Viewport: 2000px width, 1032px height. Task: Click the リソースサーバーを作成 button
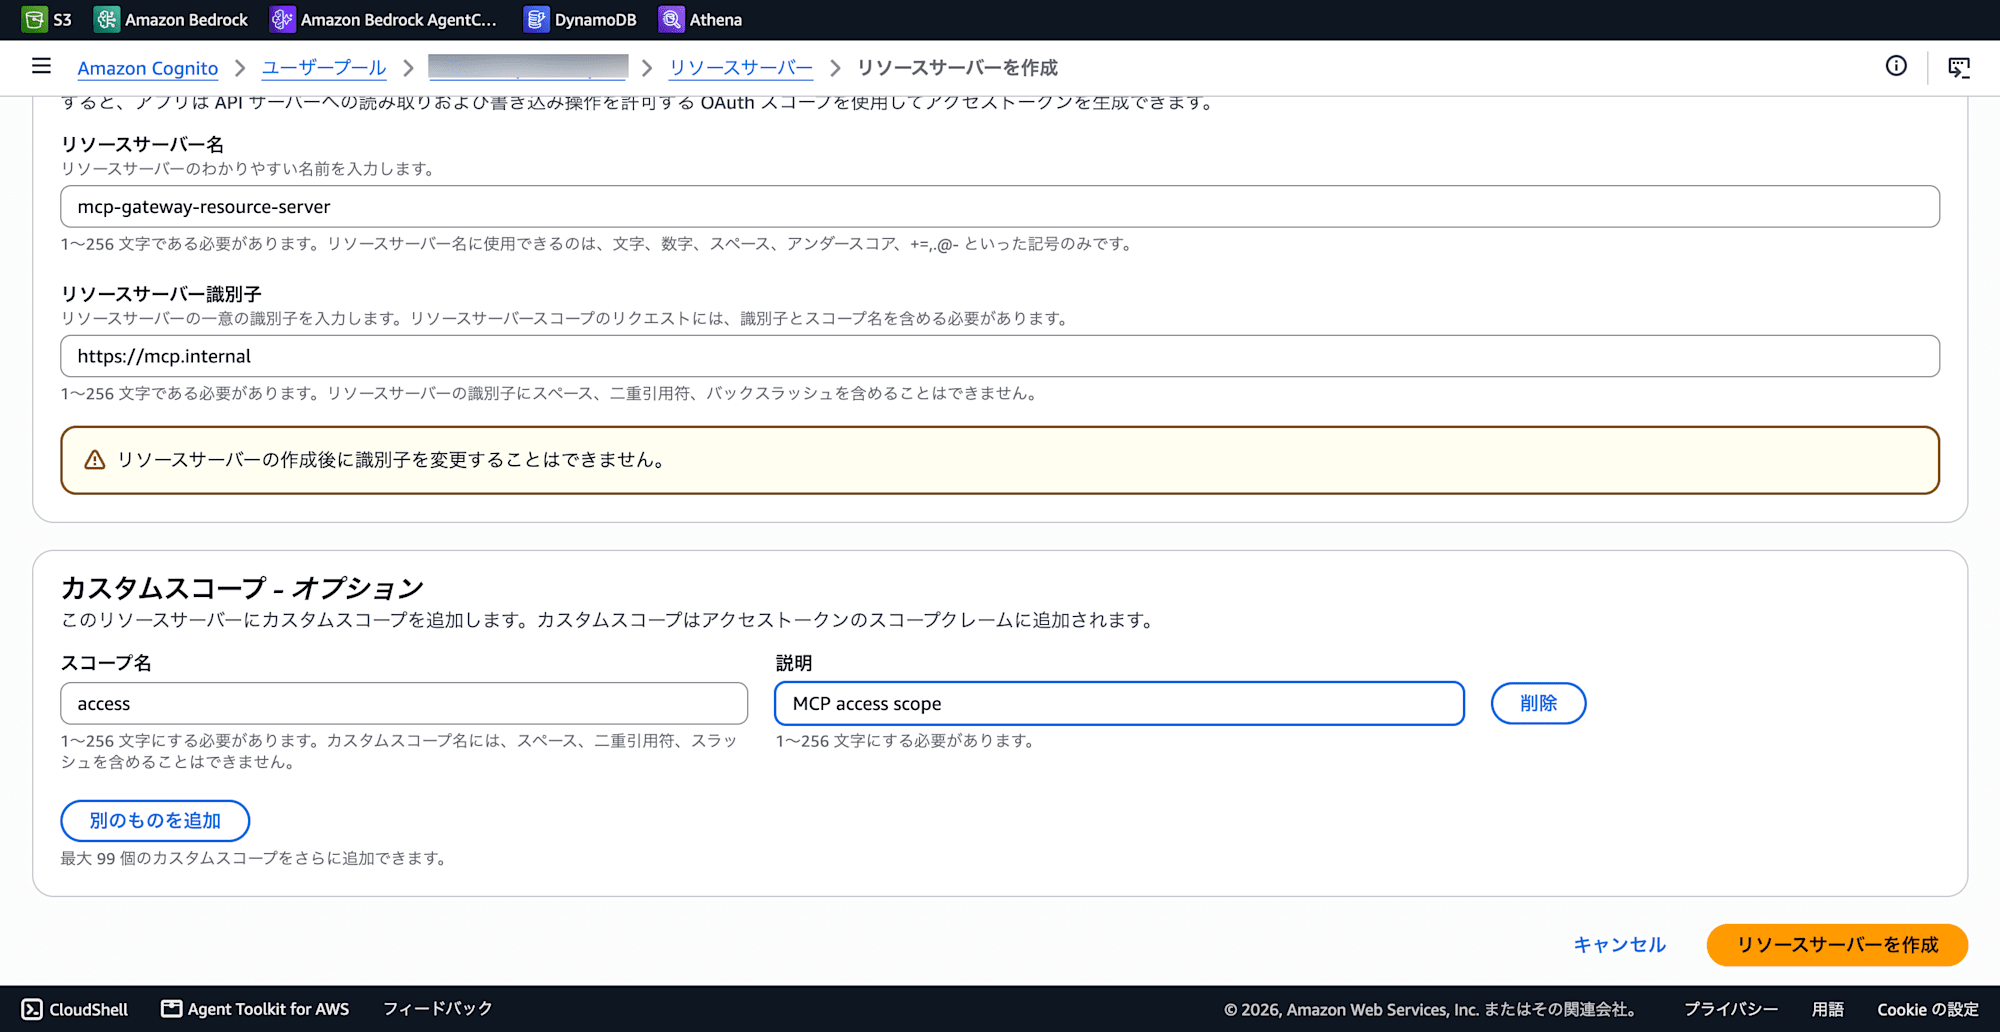pyautogui.click(x=1837, y=945)
